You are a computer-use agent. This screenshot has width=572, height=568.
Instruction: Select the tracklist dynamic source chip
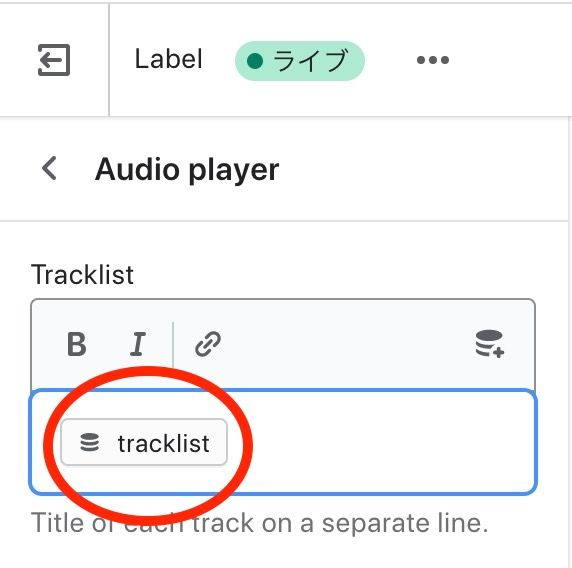point(144,442)
